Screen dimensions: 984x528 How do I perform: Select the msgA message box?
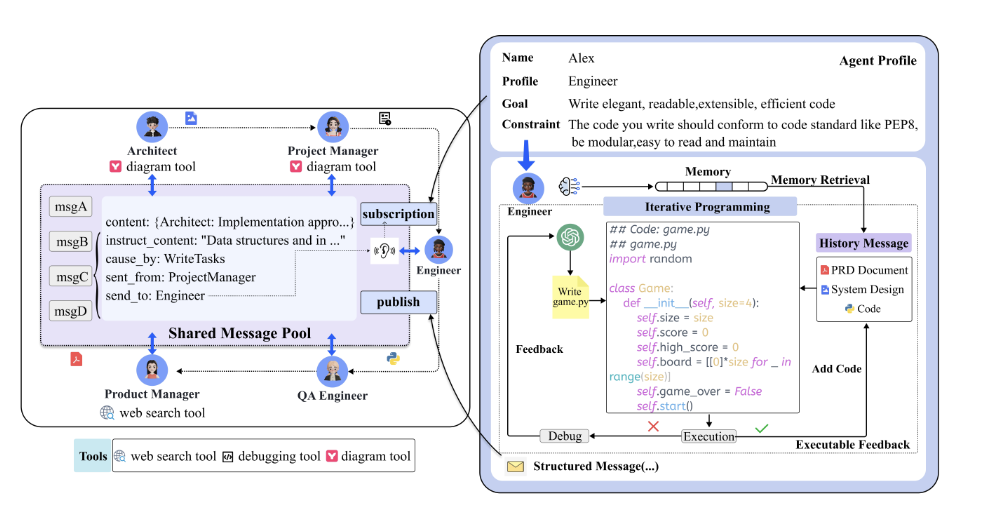pos(70,207)
